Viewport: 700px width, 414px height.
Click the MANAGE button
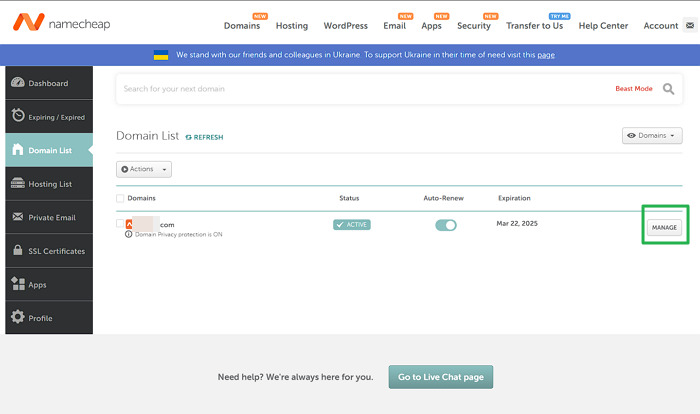(664, 227)
